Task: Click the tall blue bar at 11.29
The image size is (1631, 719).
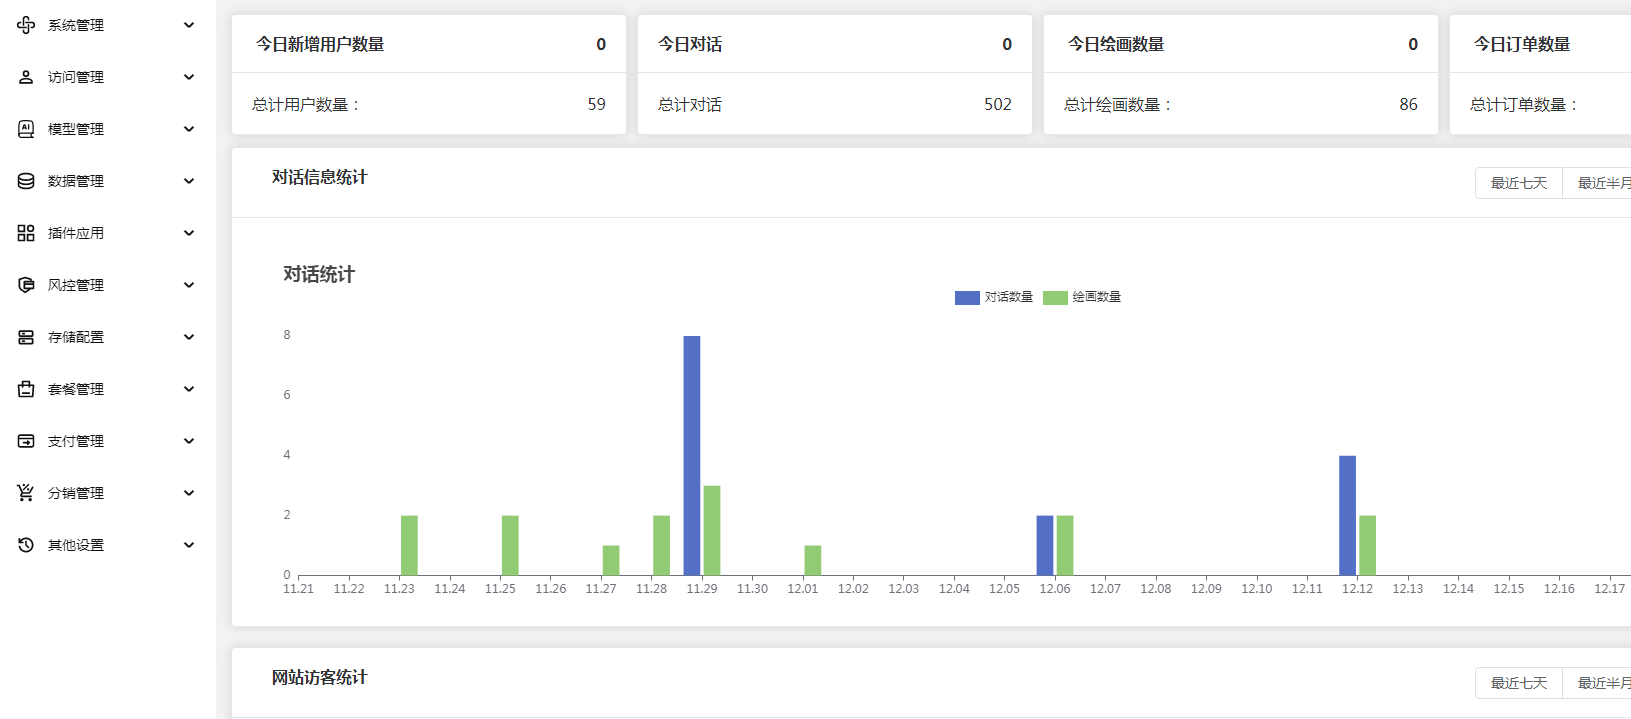Action: (x=692, y=455)
